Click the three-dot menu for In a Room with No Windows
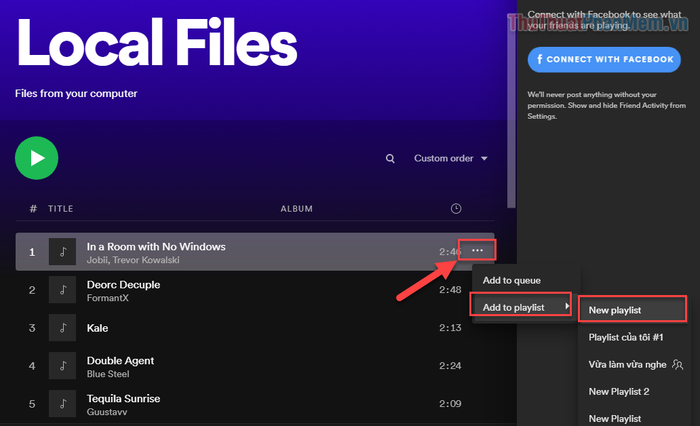 [477, 250]
